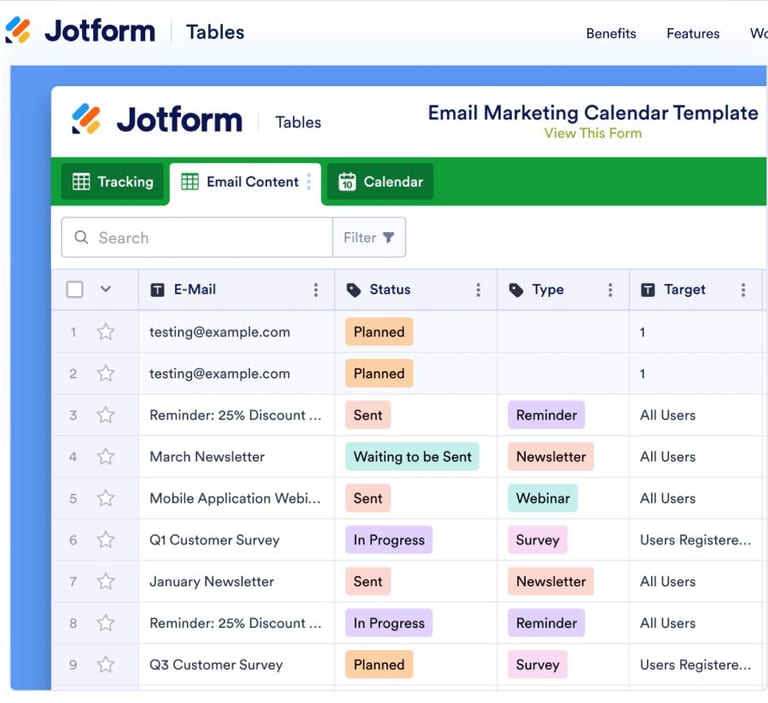Click the magnifier icon in search box
The image size is (768, 703).
[x=81, y=238]
